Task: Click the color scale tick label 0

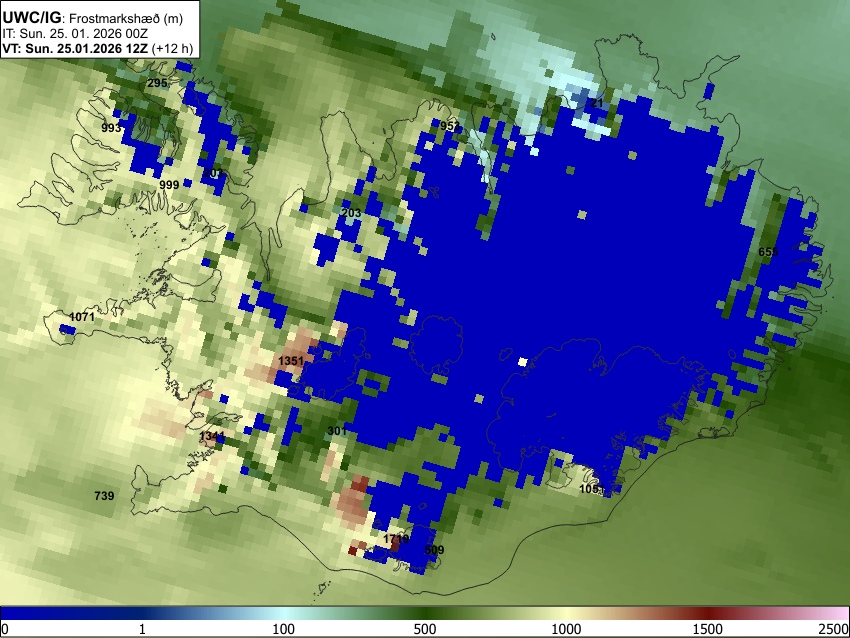Action: [x=5, y=629]
